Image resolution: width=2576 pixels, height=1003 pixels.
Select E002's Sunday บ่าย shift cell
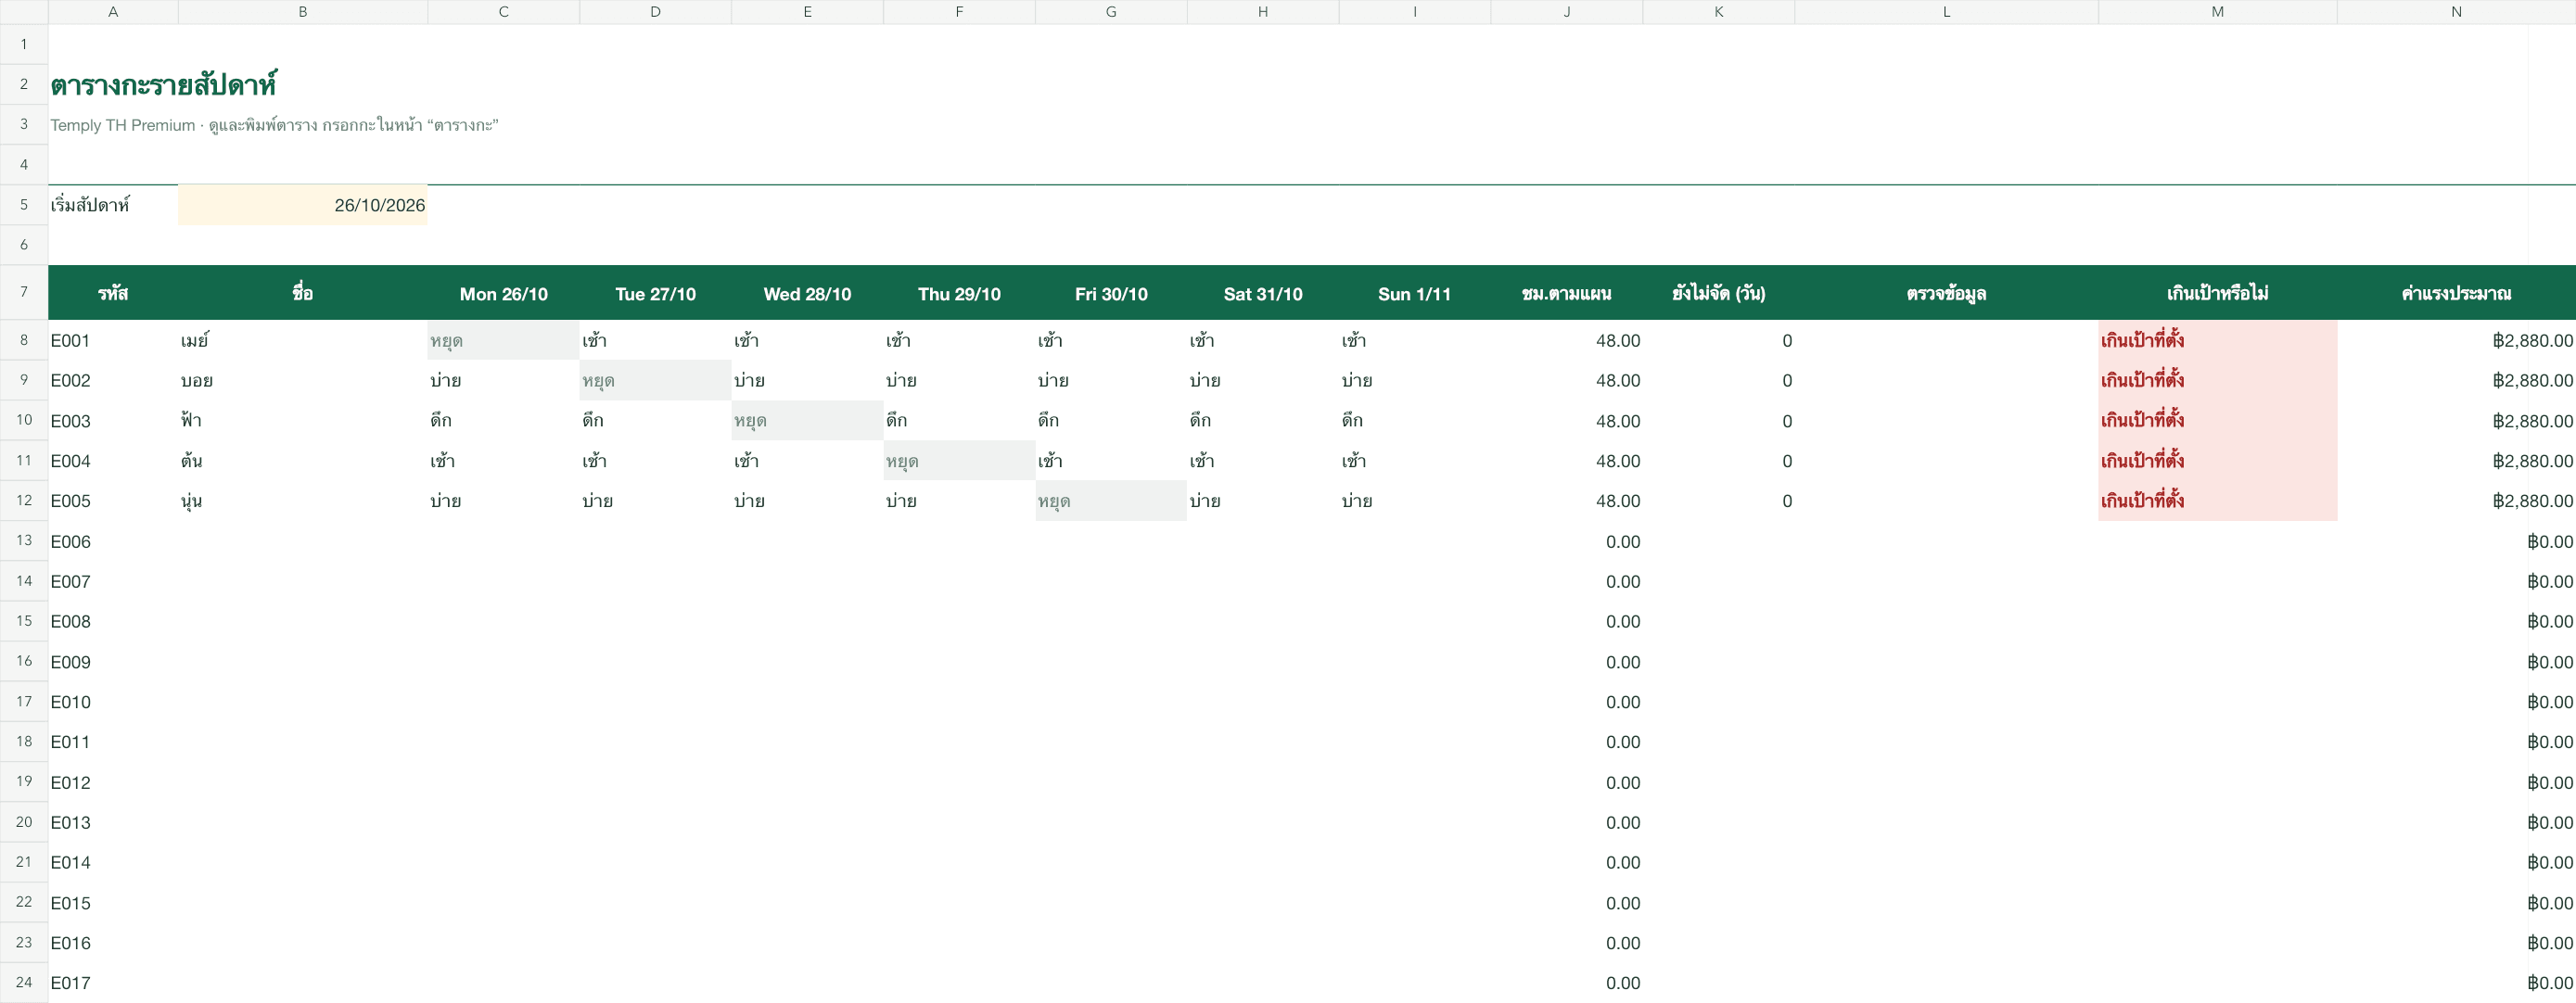pyautogui.click(x=1415, y=380)
